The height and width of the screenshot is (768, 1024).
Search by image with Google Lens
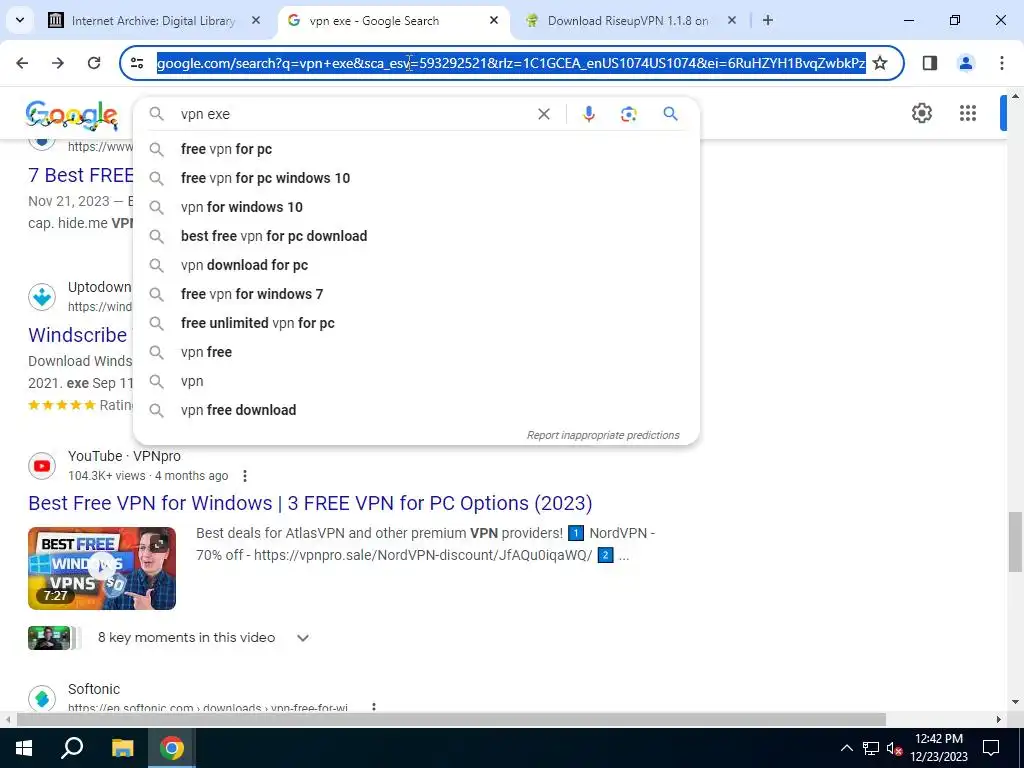point(628,114)
